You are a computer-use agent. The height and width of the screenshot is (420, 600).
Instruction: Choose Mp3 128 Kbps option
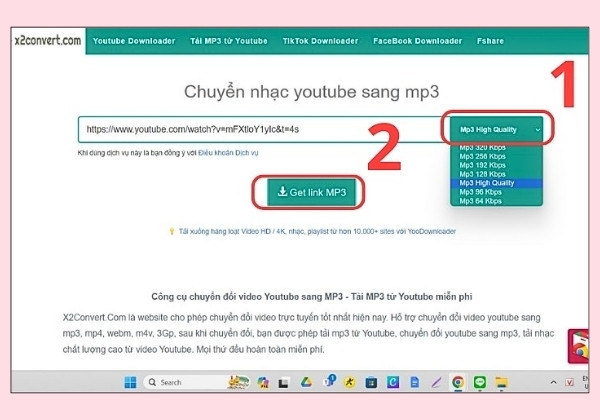[497, 174]
